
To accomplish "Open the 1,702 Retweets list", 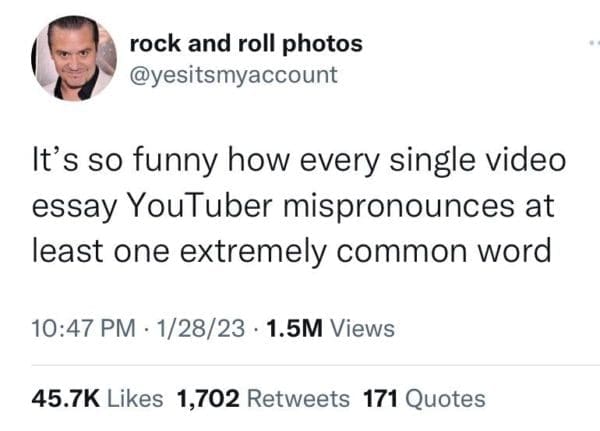I will click(x=262, y=398).
